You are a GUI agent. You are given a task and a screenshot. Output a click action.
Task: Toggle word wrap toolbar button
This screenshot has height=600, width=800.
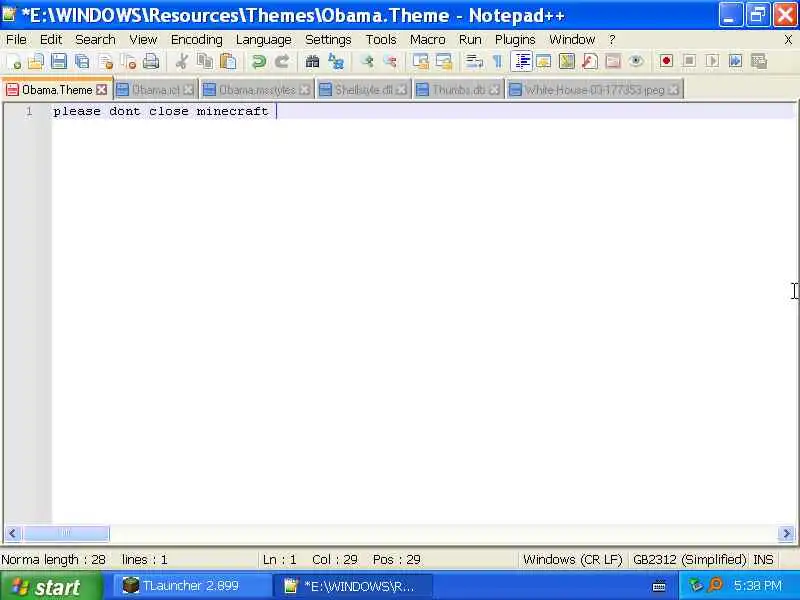coord(474,62)
